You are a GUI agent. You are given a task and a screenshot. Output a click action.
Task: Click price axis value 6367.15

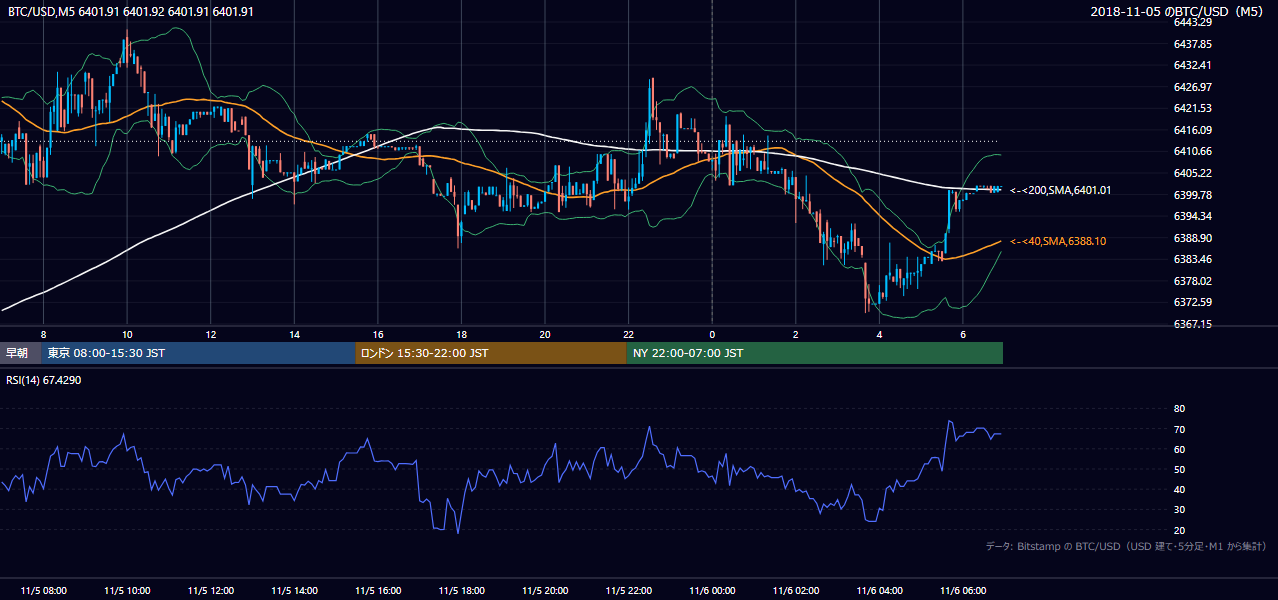click(x=1193, y=324)
